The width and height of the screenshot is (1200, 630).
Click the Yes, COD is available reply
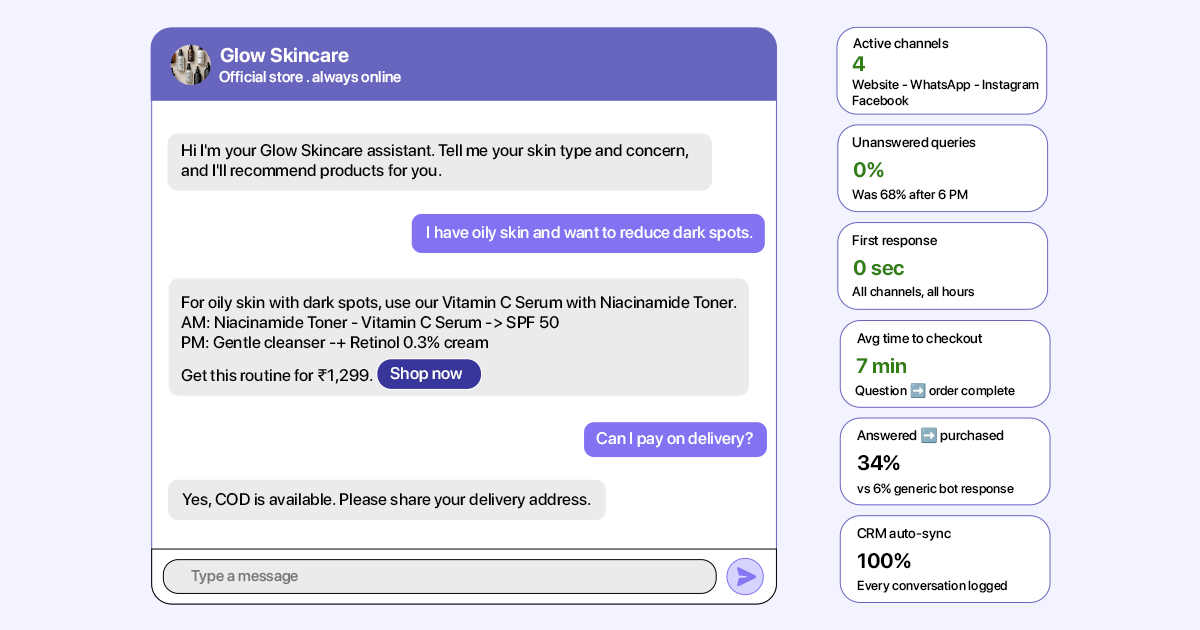[387, 499]
